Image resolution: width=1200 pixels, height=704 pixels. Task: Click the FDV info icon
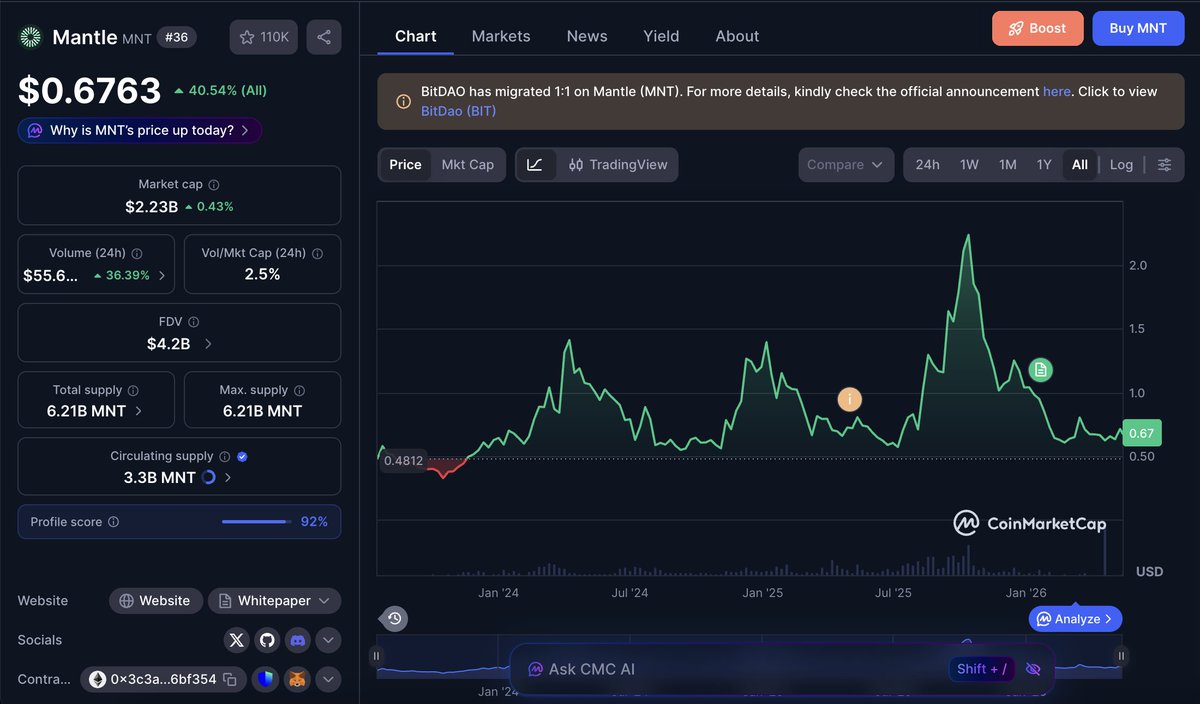(193, 322)
